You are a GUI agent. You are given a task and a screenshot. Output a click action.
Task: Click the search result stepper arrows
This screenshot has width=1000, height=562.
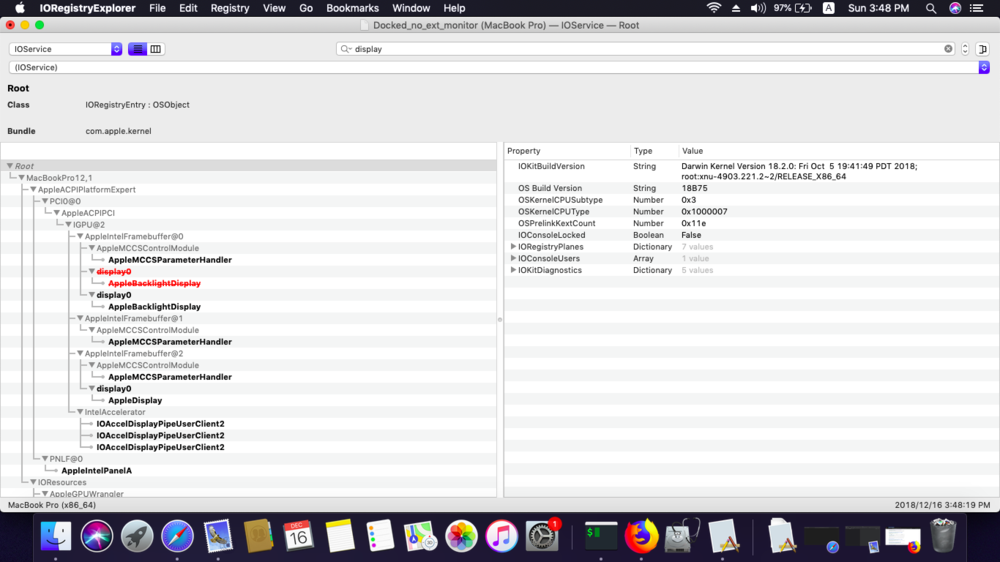pyautogui.click(x=965, y=49)
